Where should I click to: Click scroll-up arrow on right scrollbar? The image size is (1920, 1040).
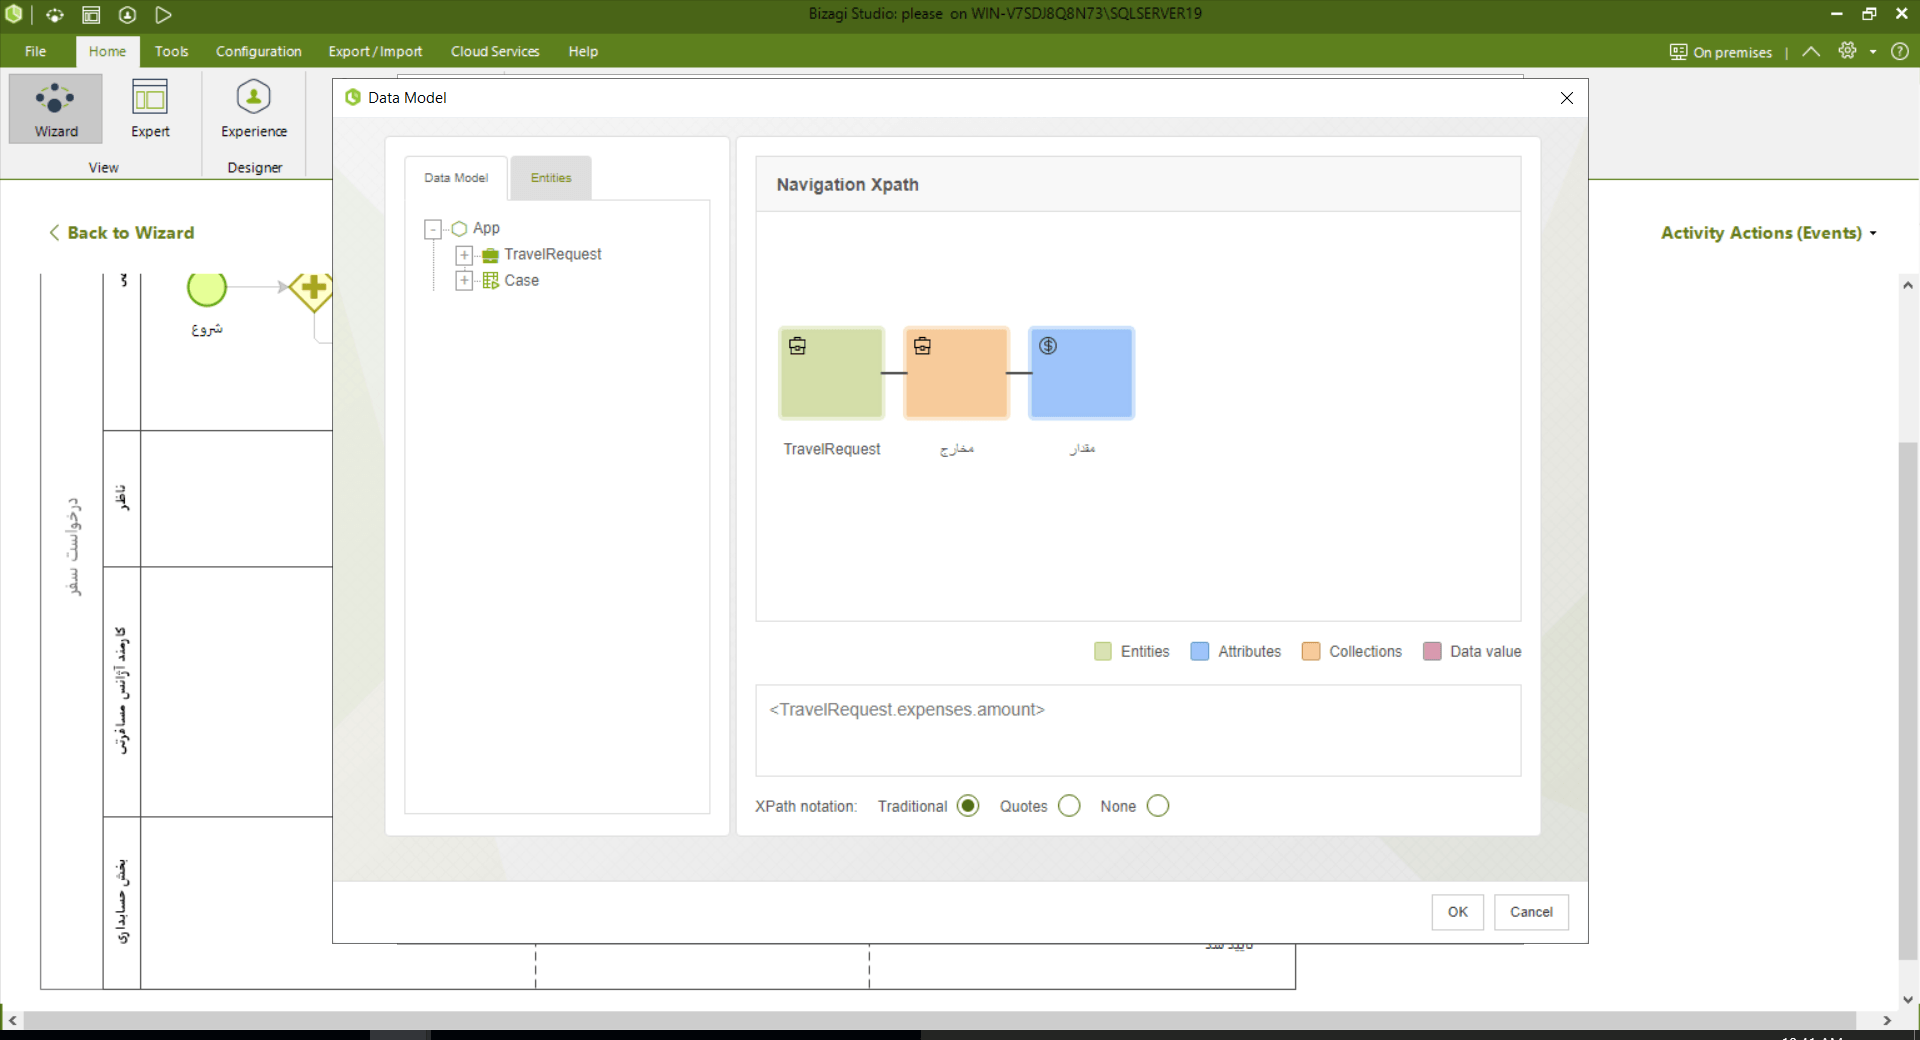(x=1908, y=286)
